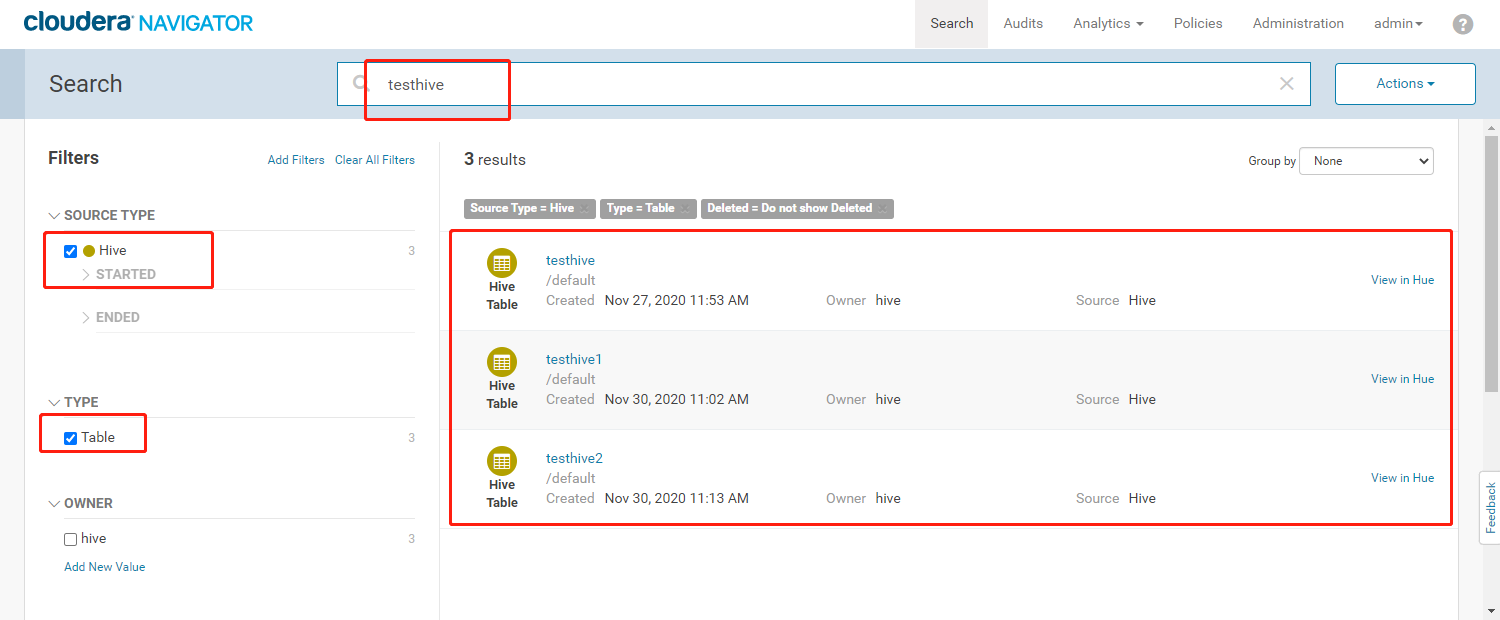Click the Hive table icon for testhive1
This screenshot has height=620, width=1500.
tap(502, 362)
